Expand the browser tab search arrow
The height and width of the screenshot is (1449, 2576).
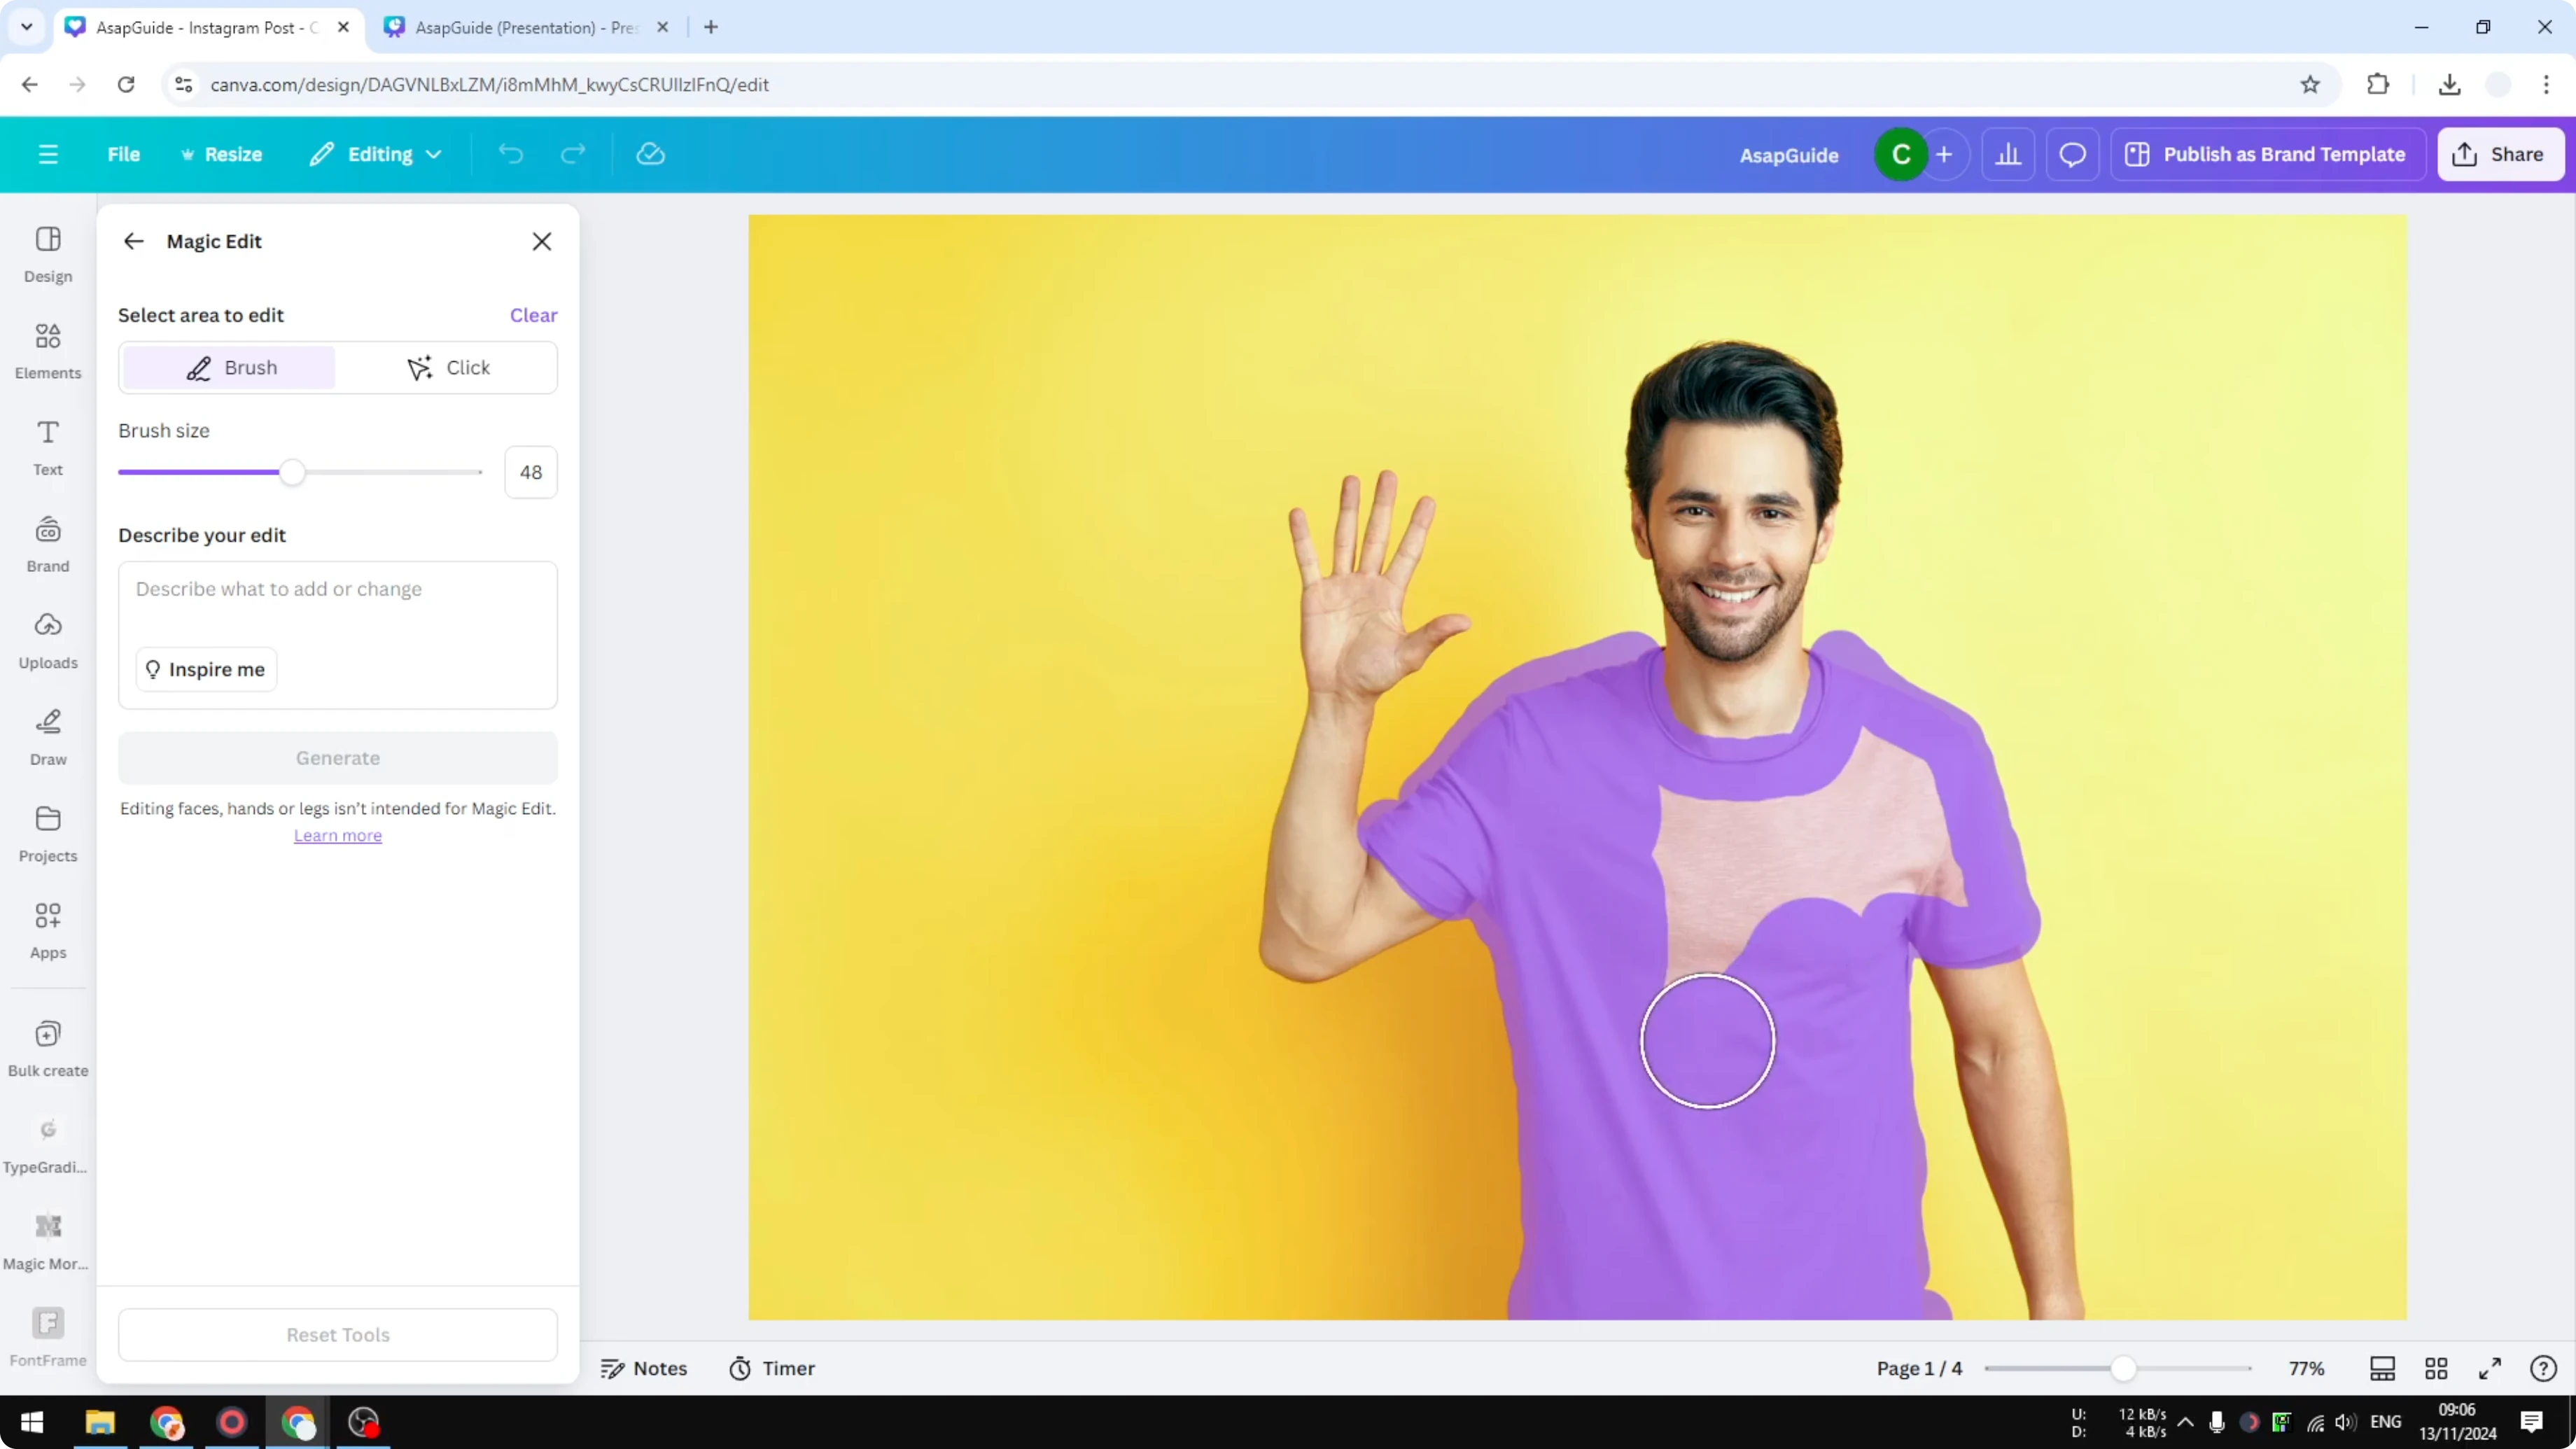[26, 27]
